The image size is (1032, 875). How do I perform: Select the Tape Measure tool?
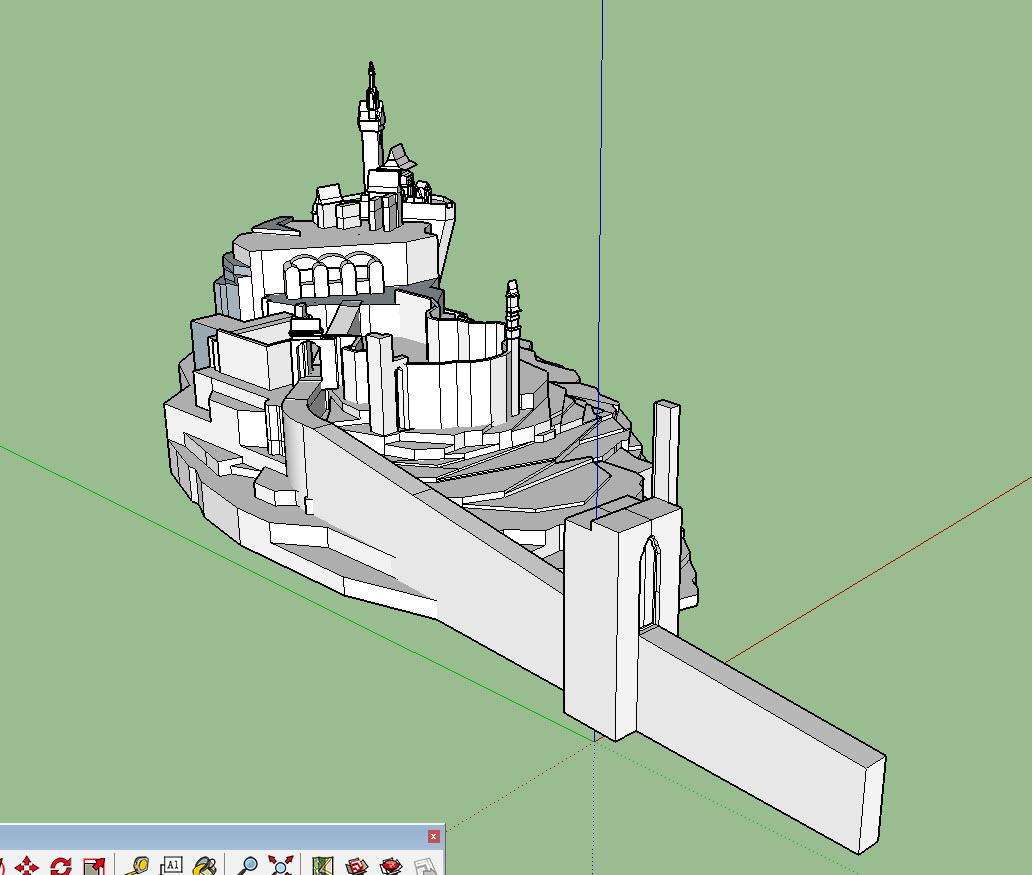(x=138, y=866)
